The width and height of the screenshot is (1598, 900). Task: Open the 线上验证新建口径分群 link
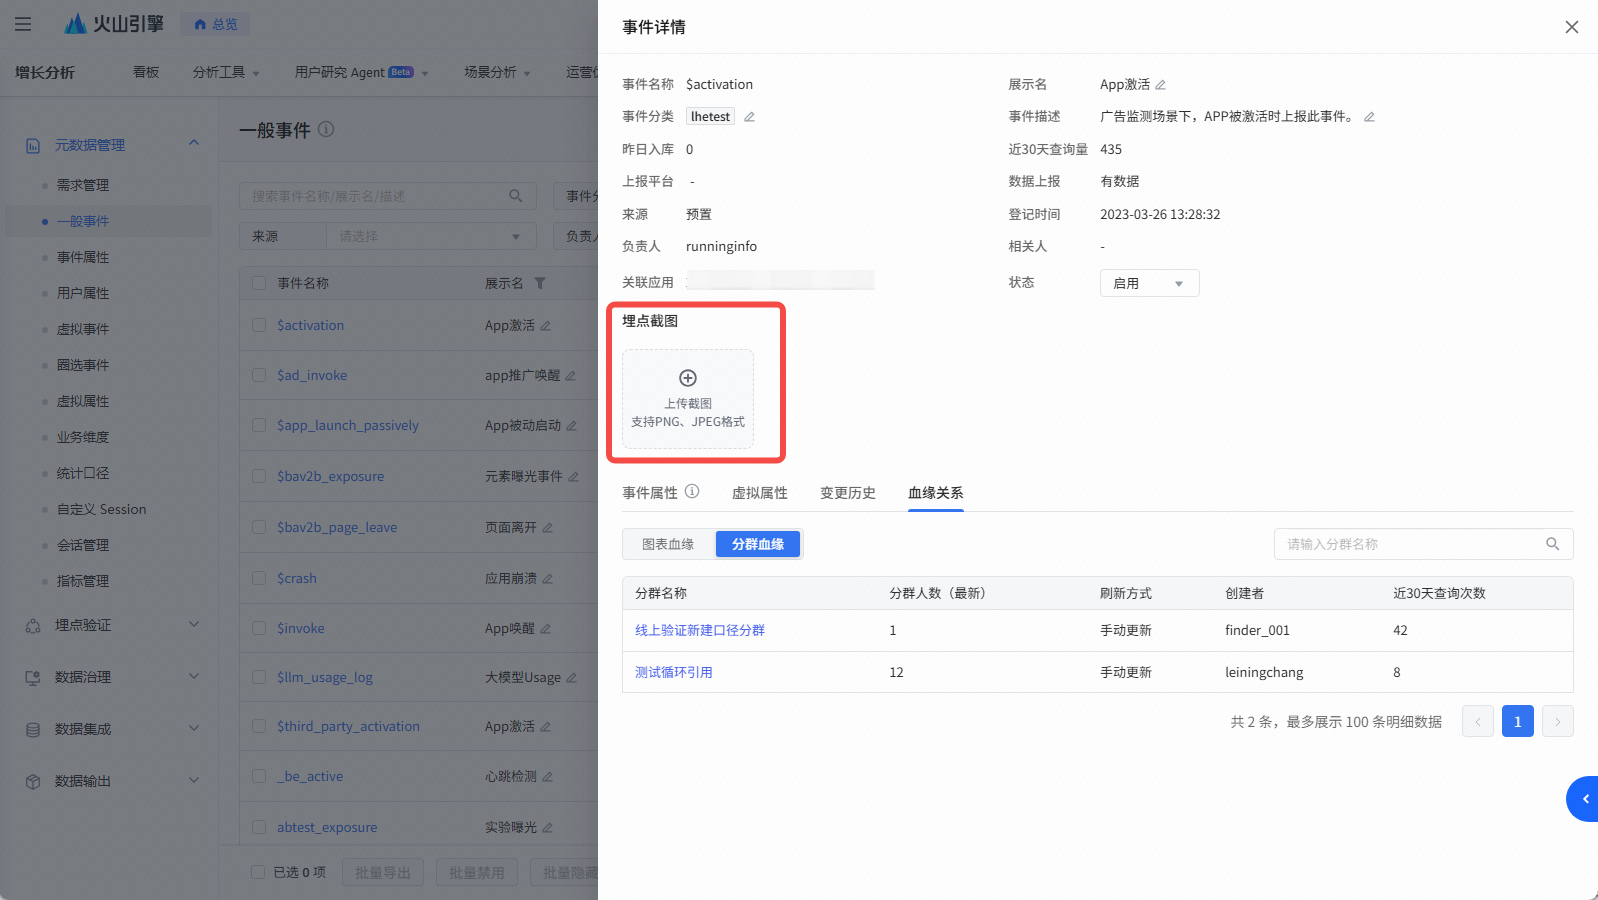click(x=699, y=630)
